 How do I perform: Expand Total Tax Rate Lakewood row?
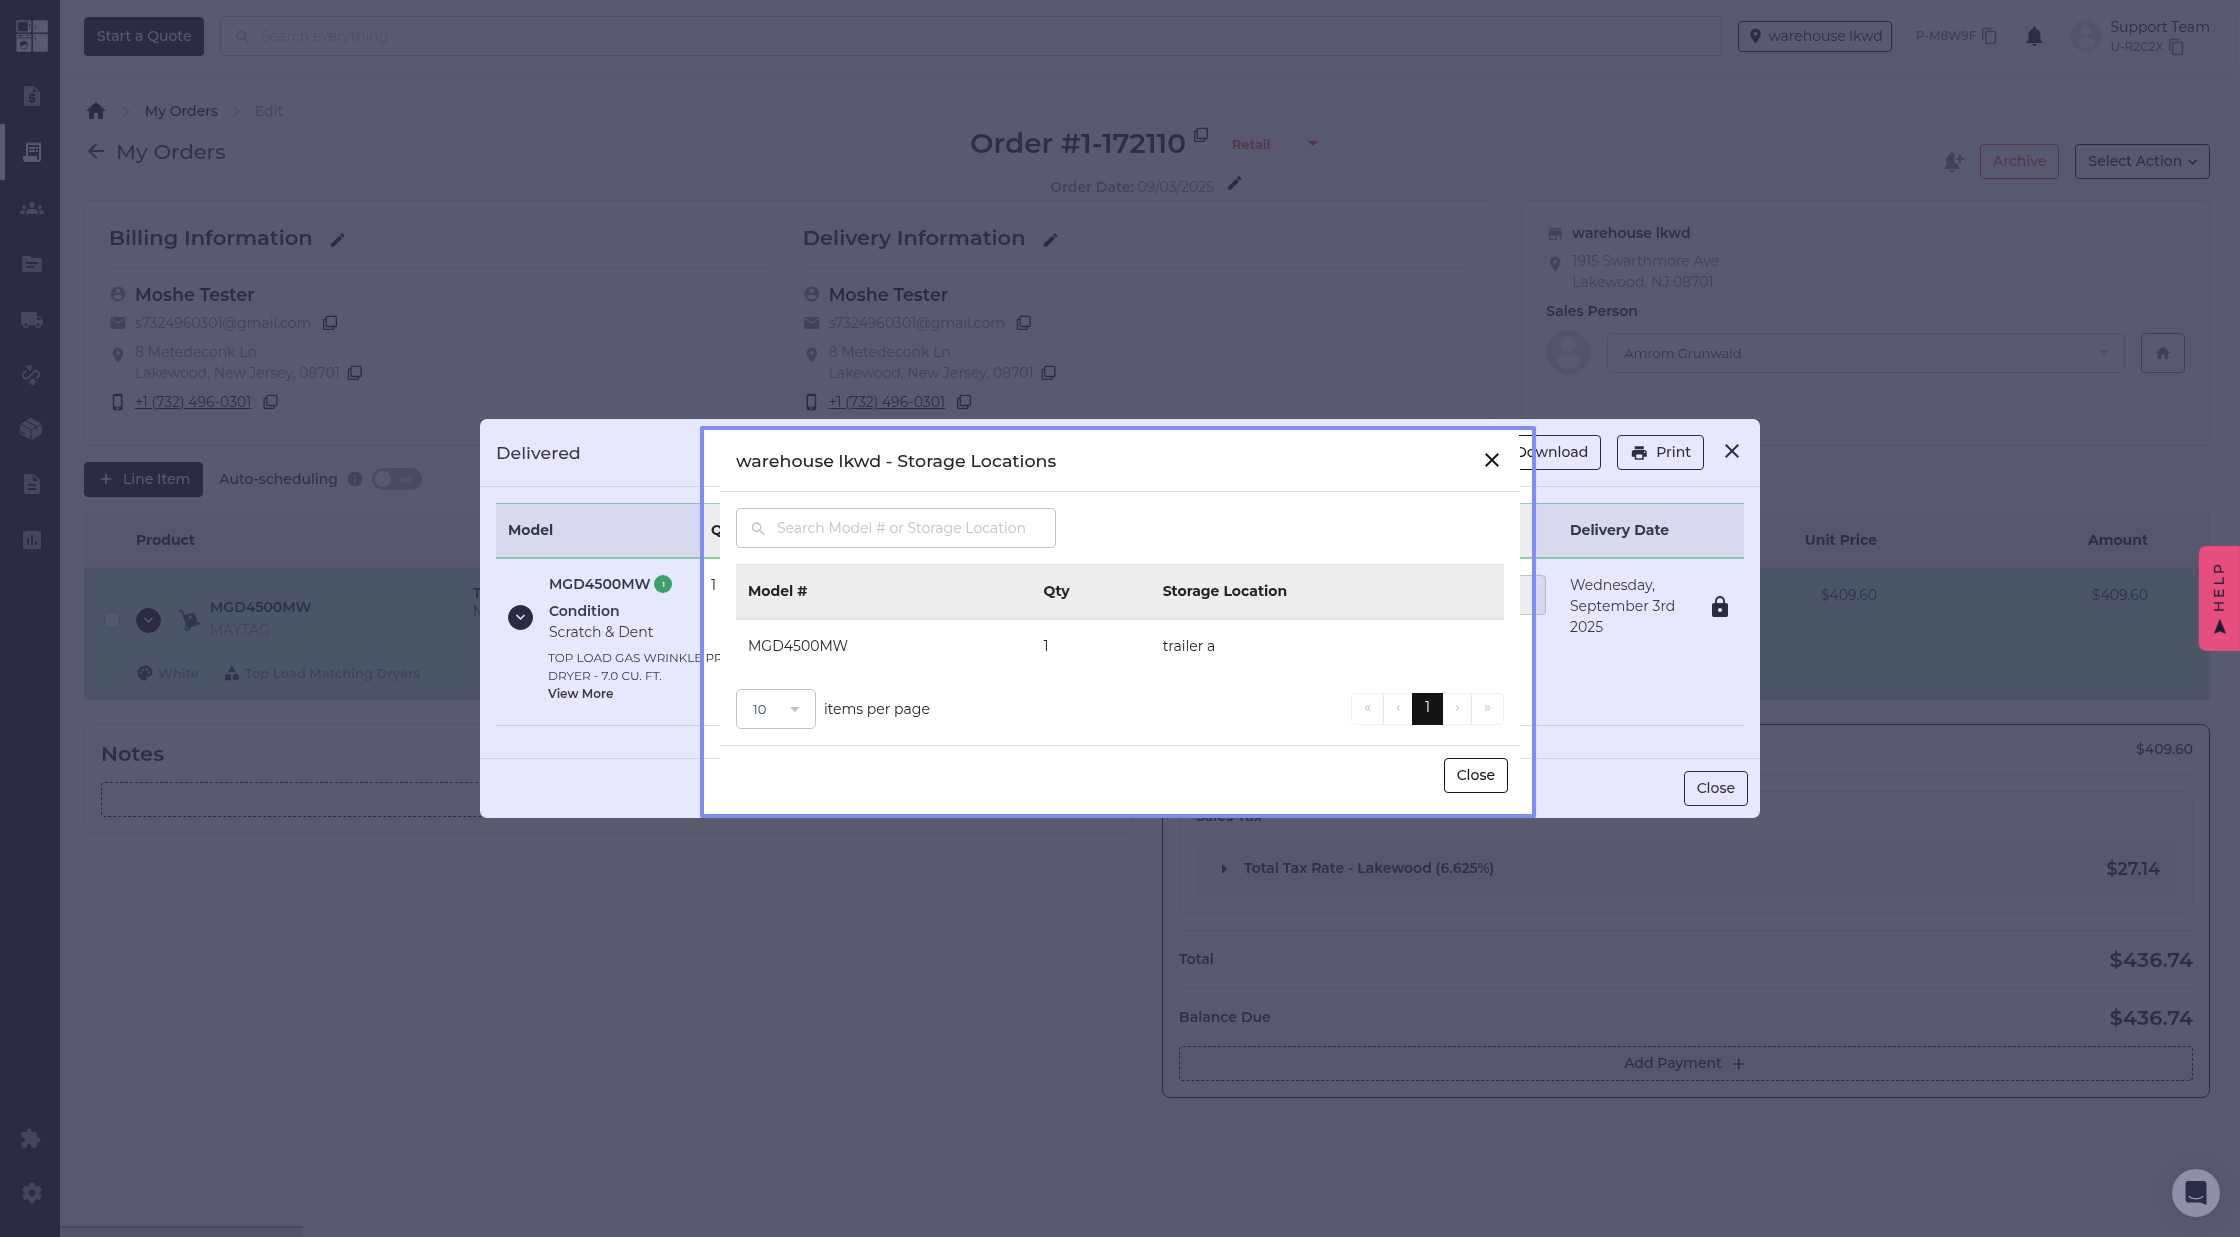(1224, 869)
